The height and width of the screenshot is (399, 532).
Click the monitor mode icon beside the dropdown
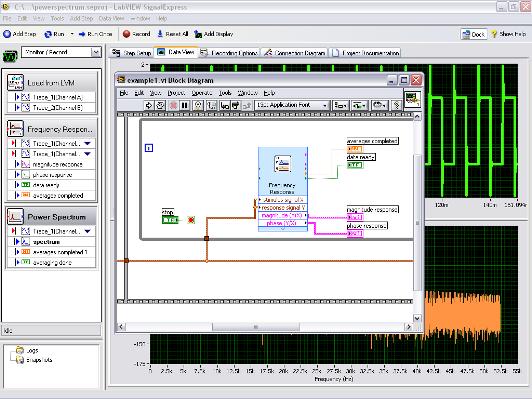pos(10,56)
